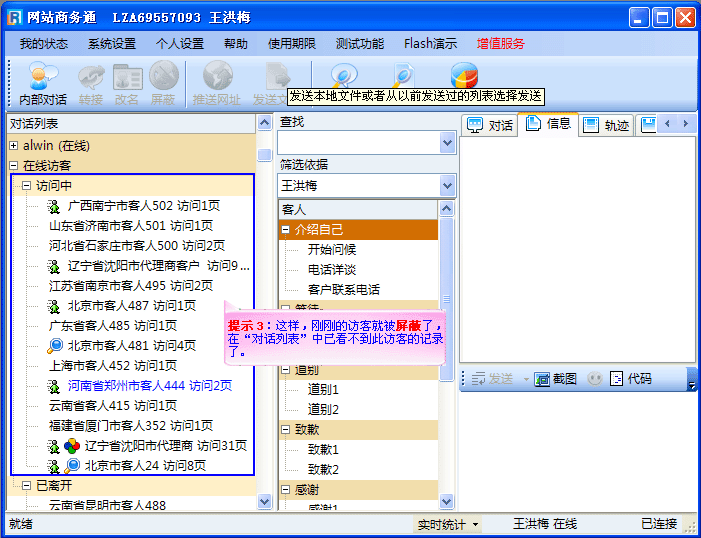Collapse the 访问中 tree node
This screenshot has height=538, width=701.
[x=27, y=186]
